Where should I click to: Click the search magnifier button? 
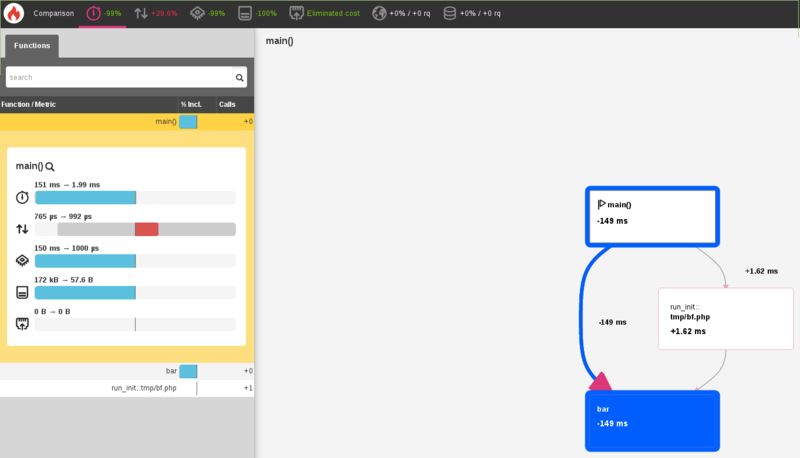click(x=239, y=78)
